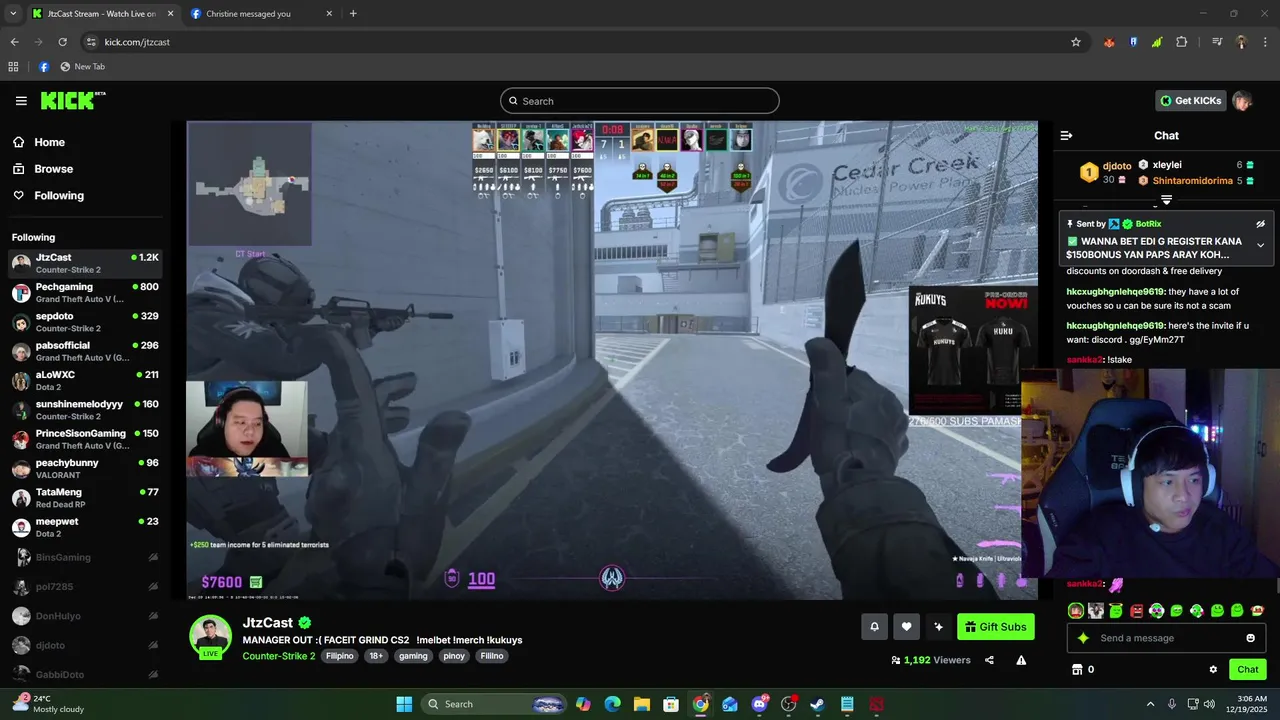Open Windows Start menu

pos(404,704)
